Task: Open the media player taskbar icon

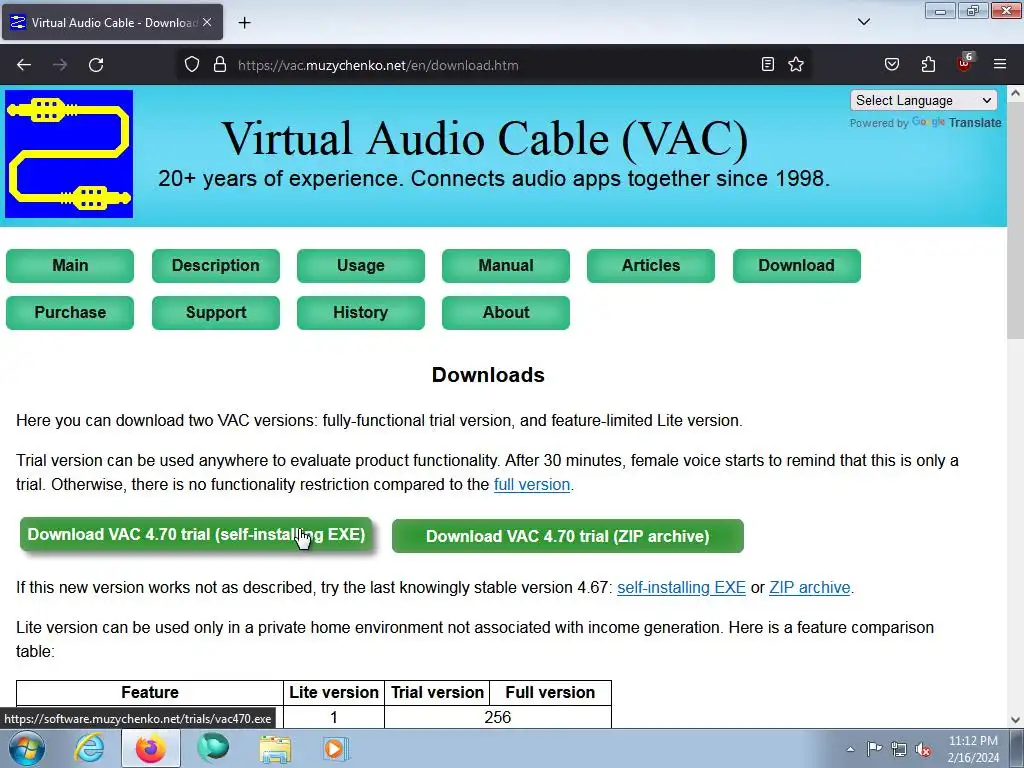Action: pos(336,748)
